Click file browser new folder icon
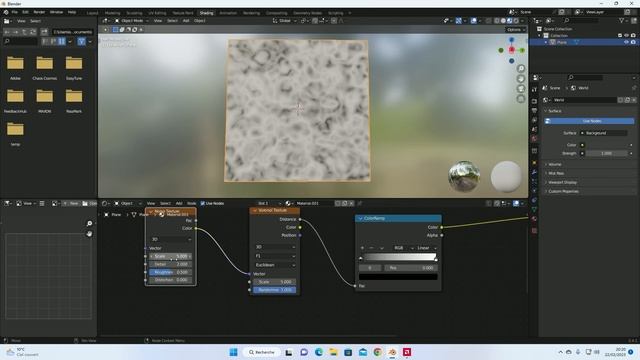 (x=44, y=32)
